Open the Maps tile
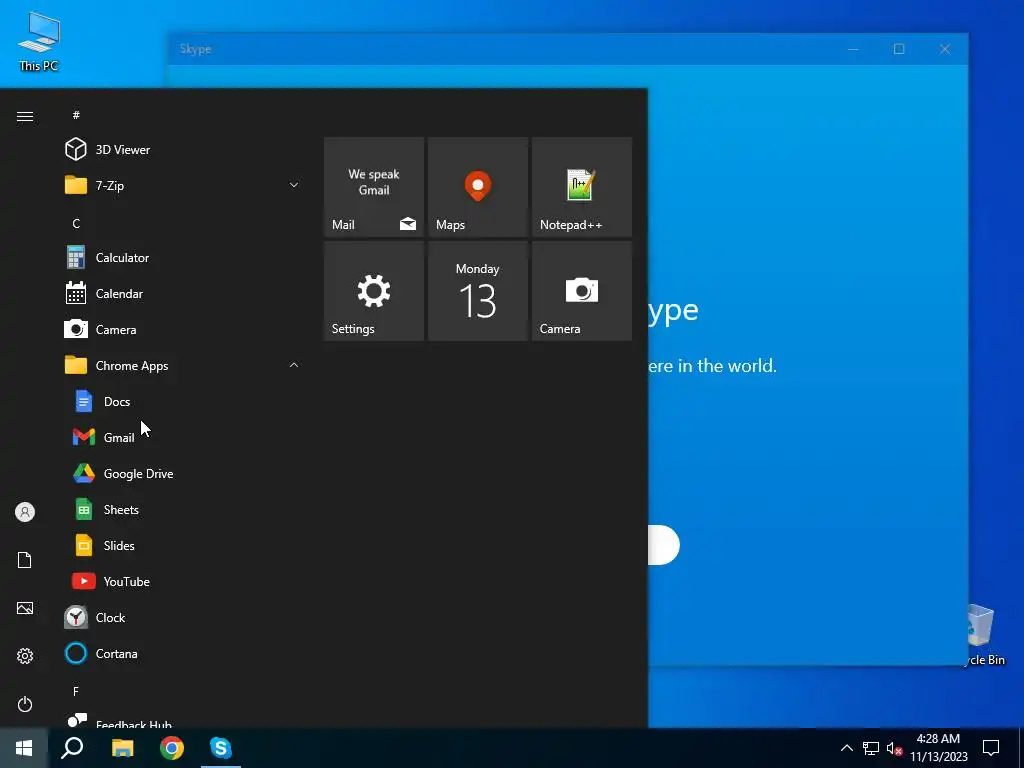 click(477, 187)
